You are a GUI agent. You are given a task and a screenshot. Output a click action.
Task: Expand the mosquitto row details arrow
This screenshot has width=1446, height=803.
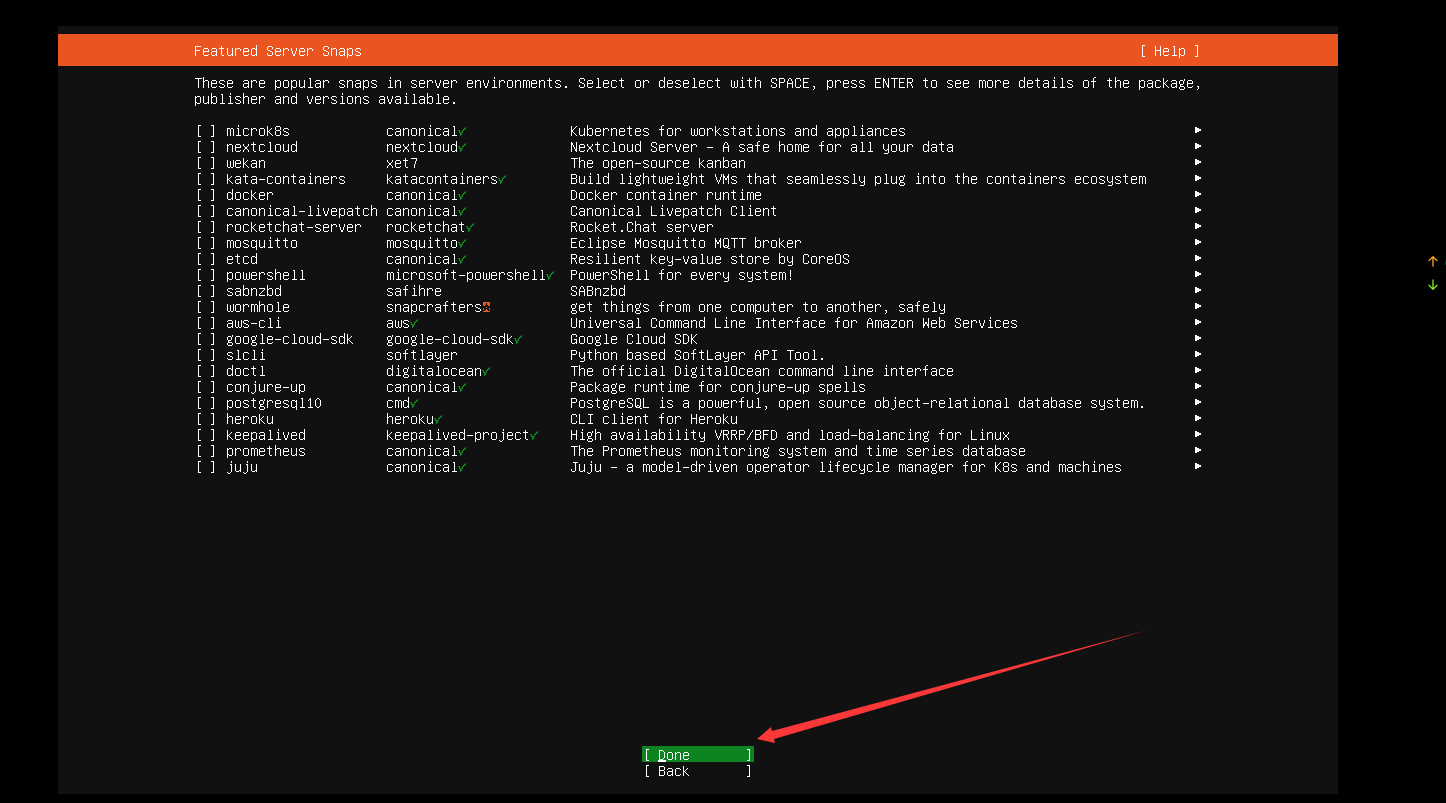point(1198,242)
